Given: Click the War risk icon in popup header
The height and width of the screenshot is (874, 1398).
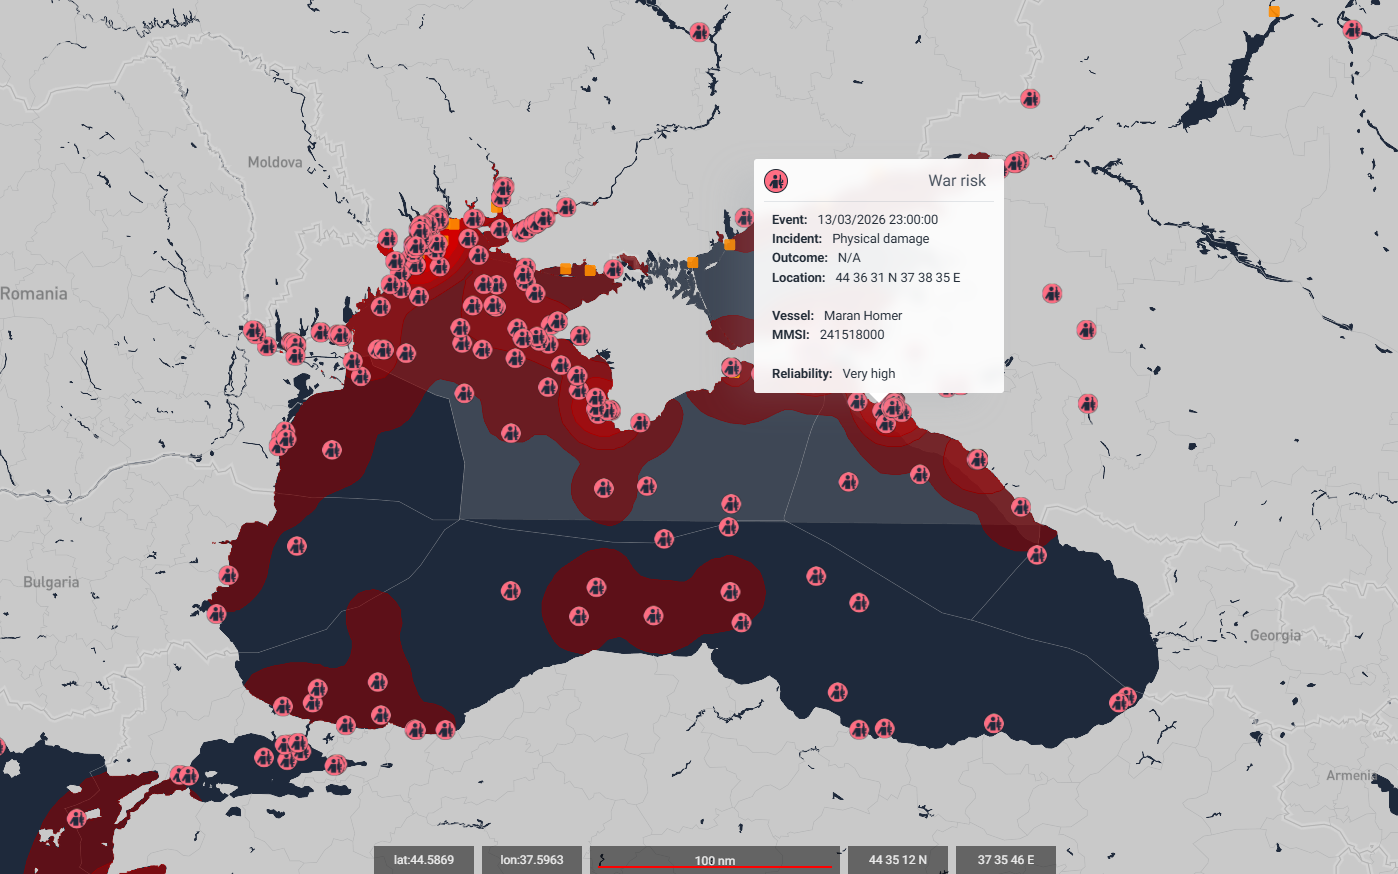Looking at the screenshot, I should coord(776,181).
